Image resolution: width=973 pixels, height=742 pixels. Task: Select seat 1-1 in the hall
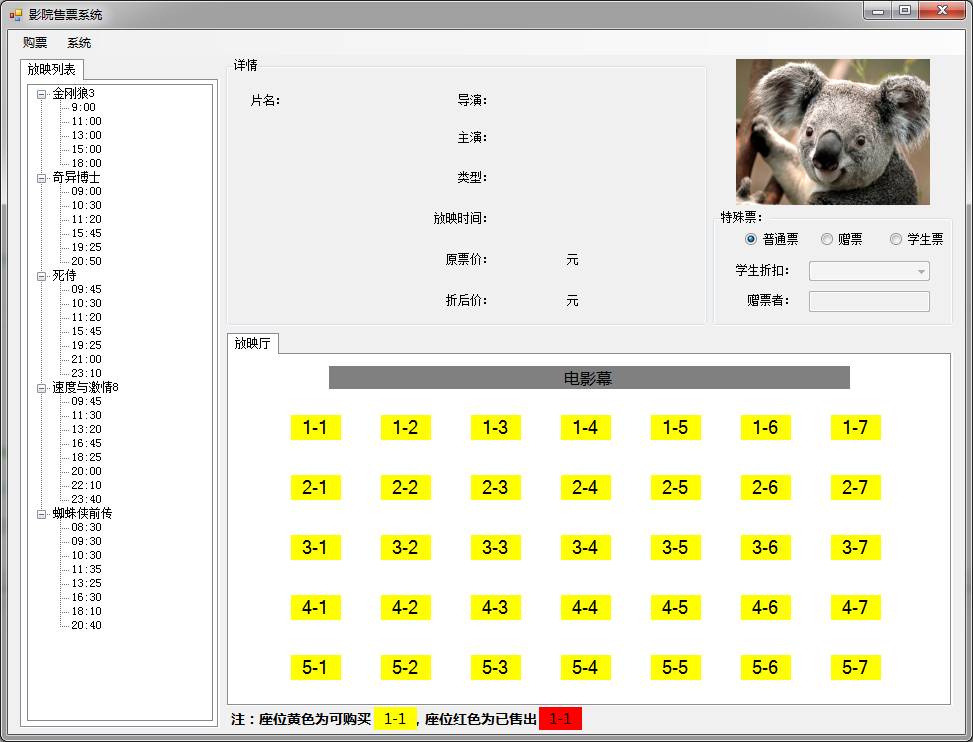tap(315, 427)
